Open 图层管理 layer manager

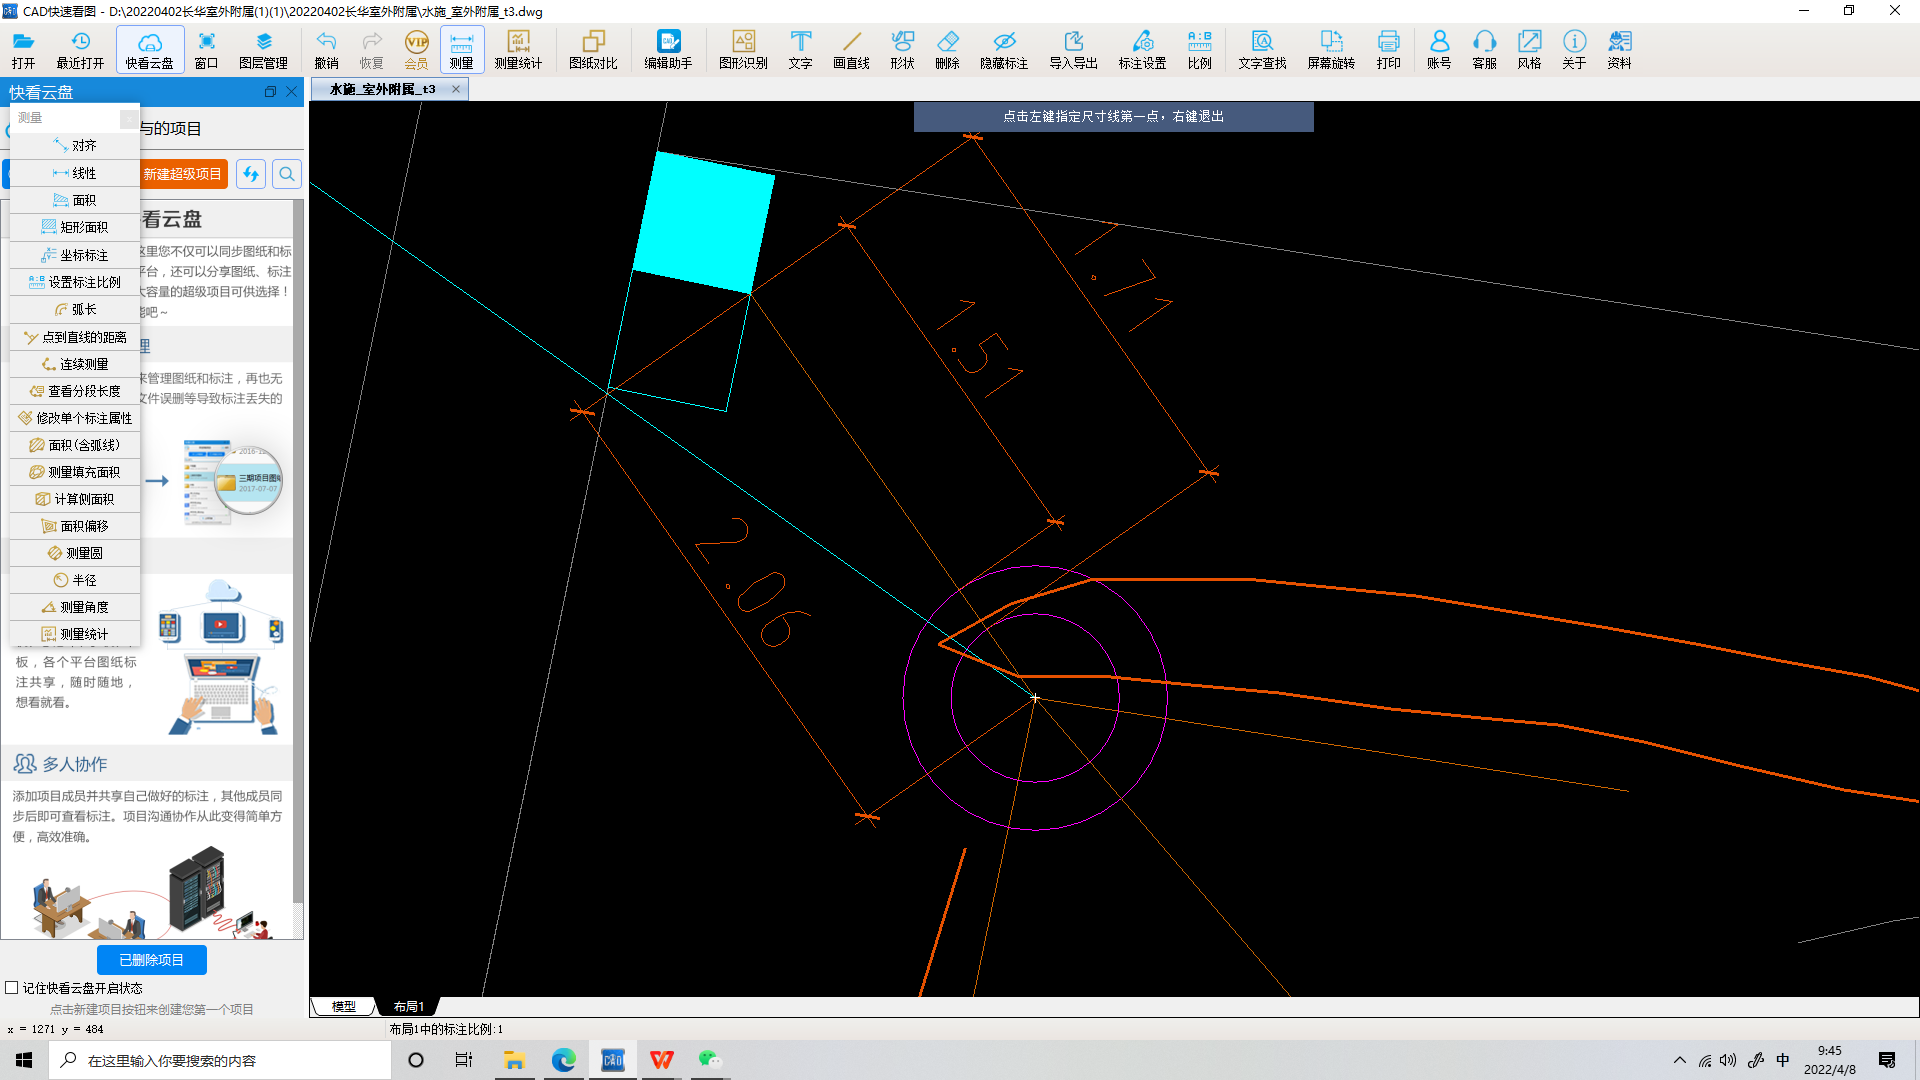[x=263, y=49]
